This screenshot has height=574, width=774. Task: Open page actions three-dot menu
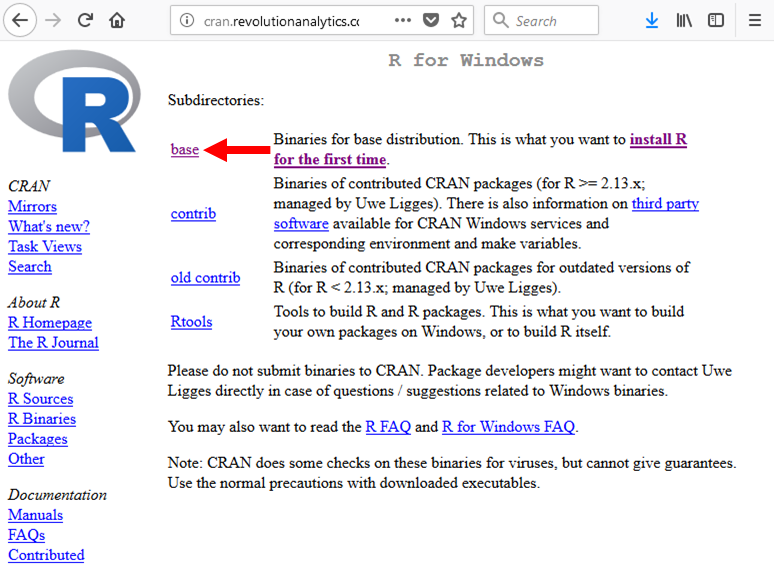pyautogui.click(x=403, y=20)
